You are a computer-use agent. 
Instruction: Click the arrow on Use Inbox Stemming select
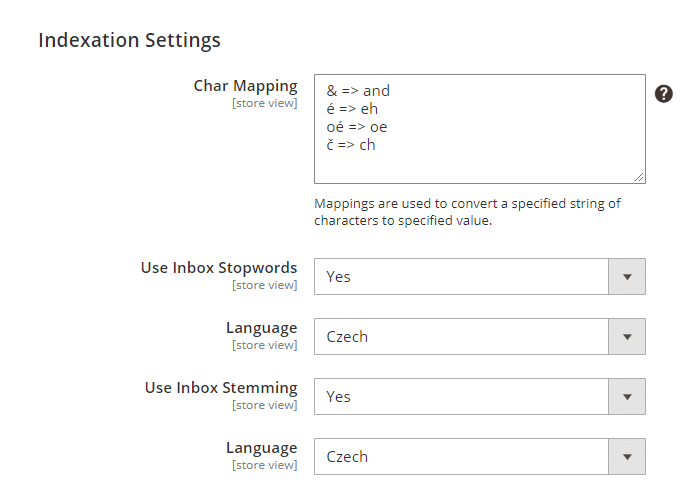[627, 397]
